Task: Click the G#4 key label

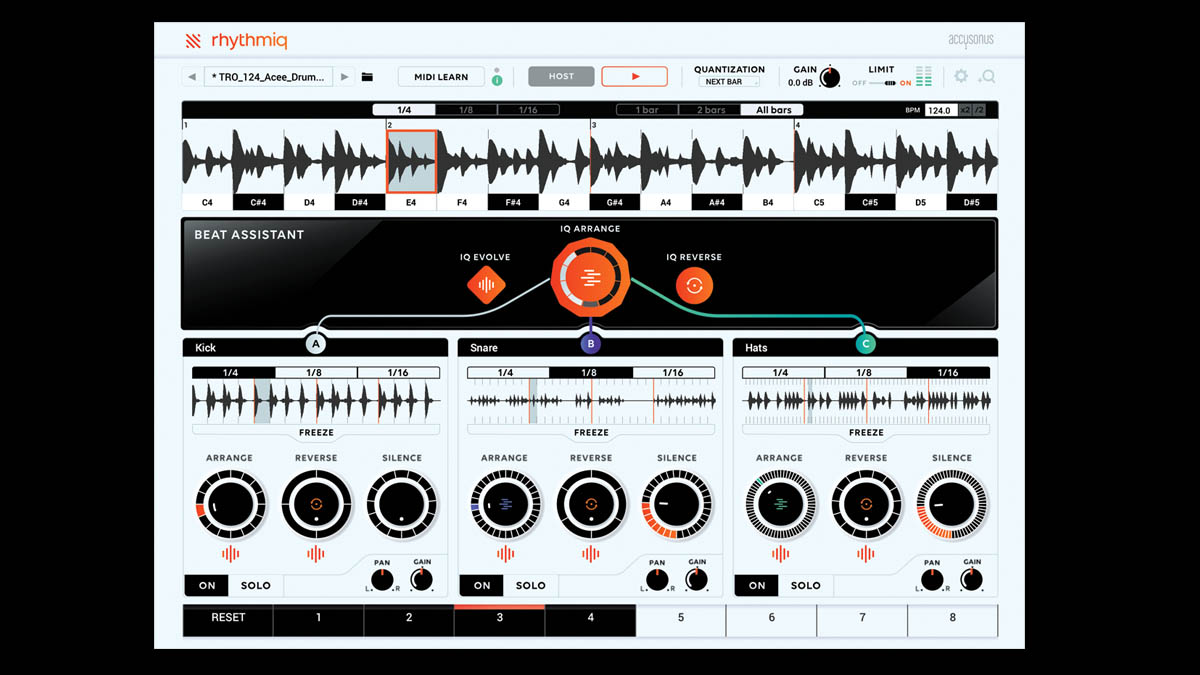Action: click(x=615, y=202)
